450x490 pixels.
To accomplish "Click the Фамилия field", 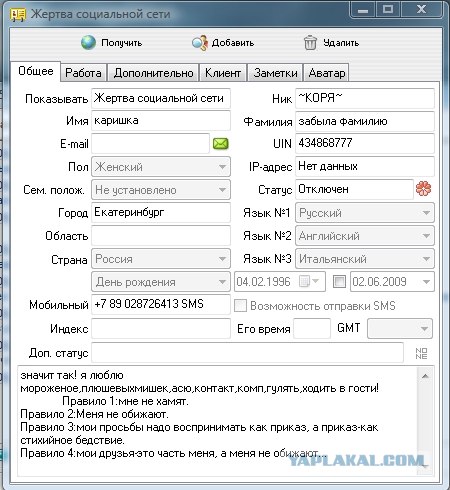I will [365, 121].
